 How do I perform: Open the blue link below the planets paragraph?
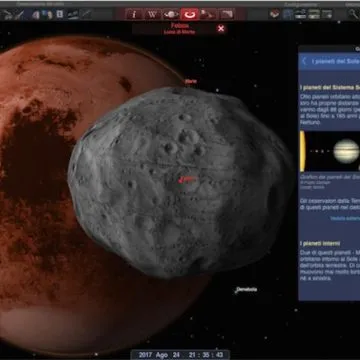tap(345, 218)
